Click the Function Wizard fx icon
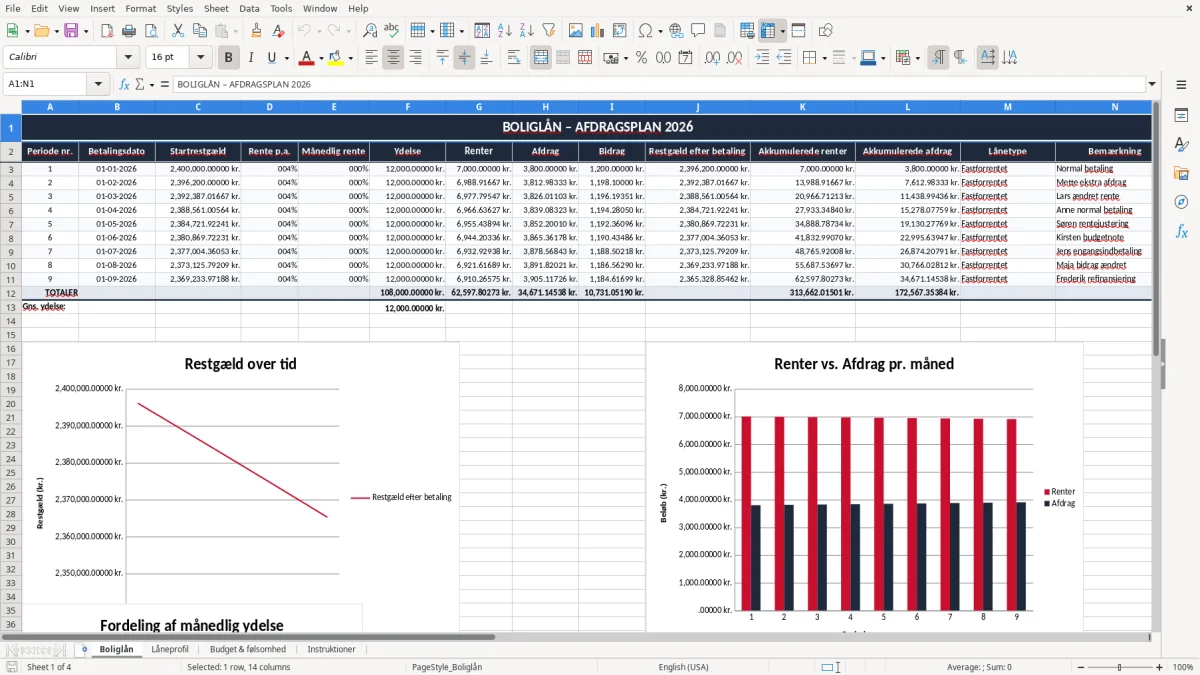 tap(125, 84)
